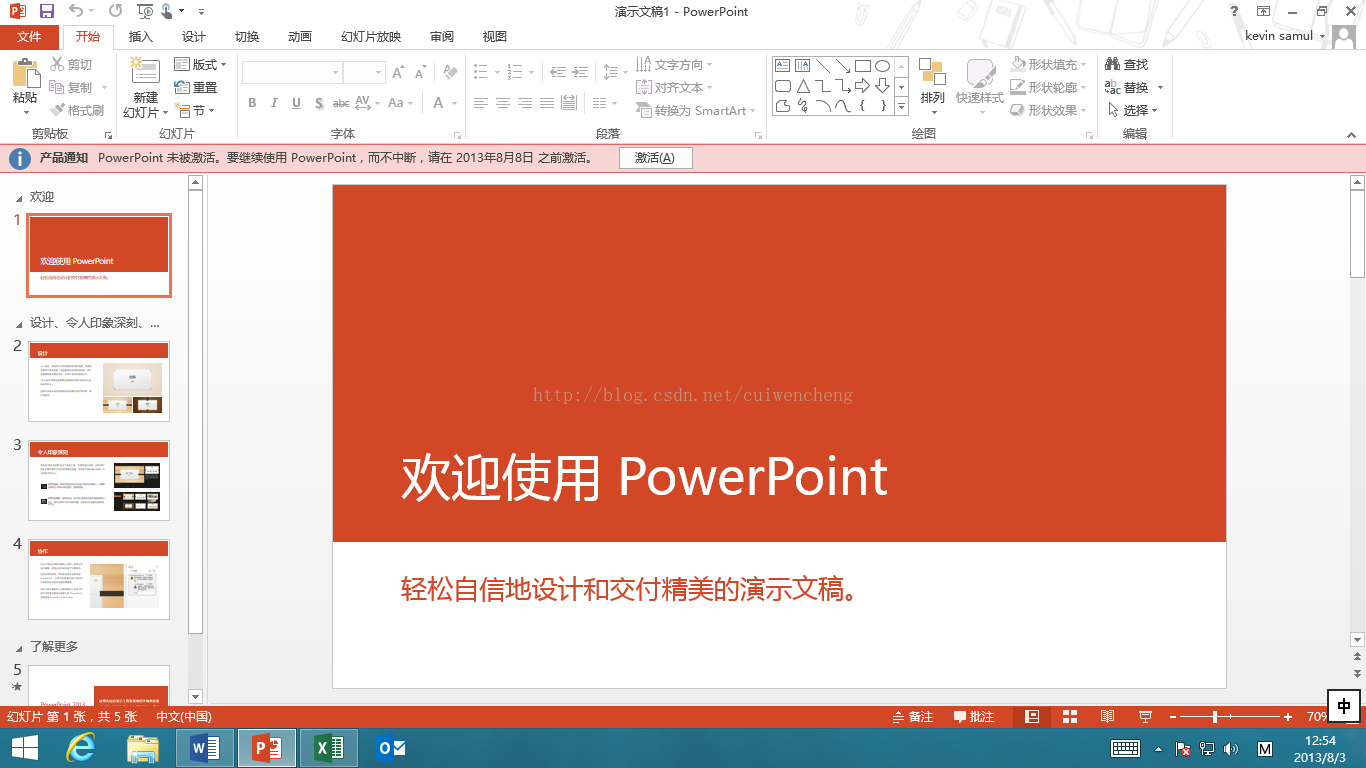Select the oval shape in shapes gallery
This screenshot has height=768, width=1366.
882,66
